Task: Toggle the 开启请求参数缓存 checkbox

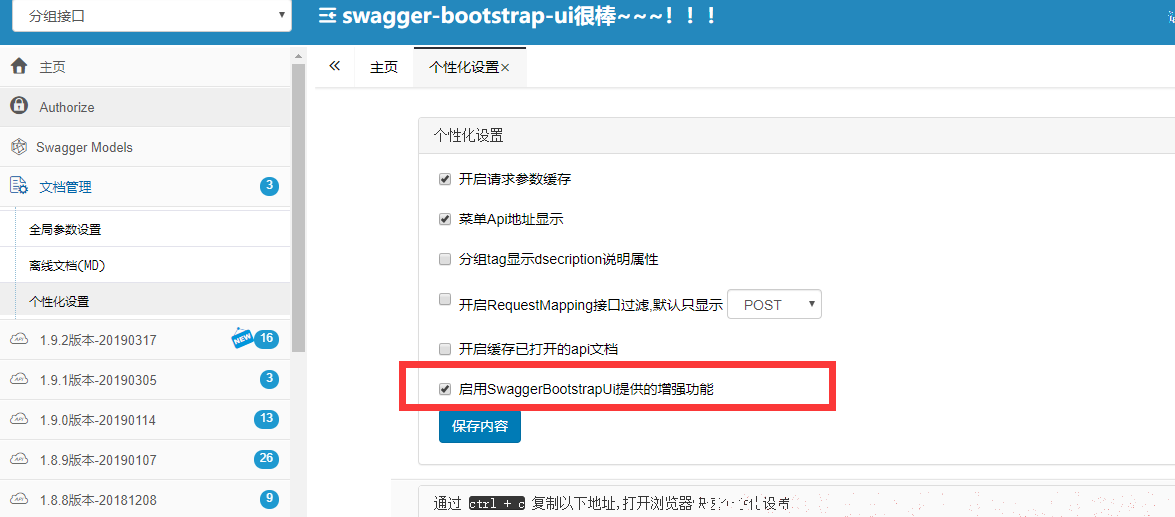Action: click(444, 179)
